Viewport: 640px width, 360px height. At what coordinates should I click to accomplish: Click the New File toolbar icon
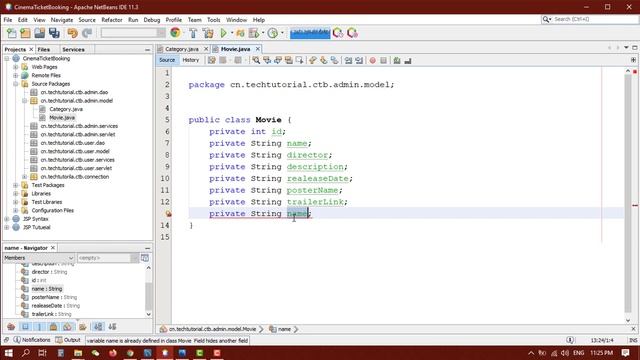11,33
